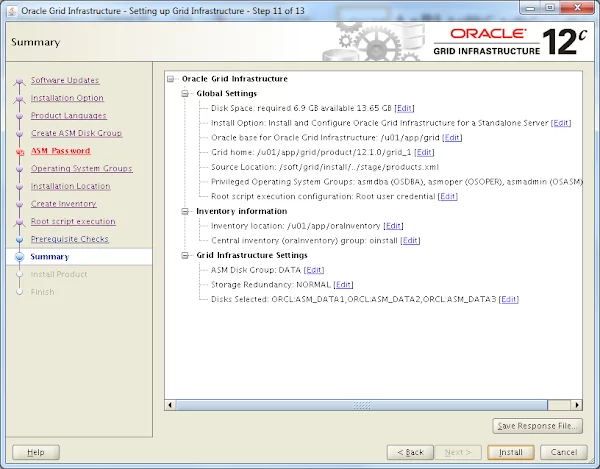This screenshot has height=469, width=600.
Task: Collapse the Grid Infrastructure Settings section
Action: tap(185, 255)
